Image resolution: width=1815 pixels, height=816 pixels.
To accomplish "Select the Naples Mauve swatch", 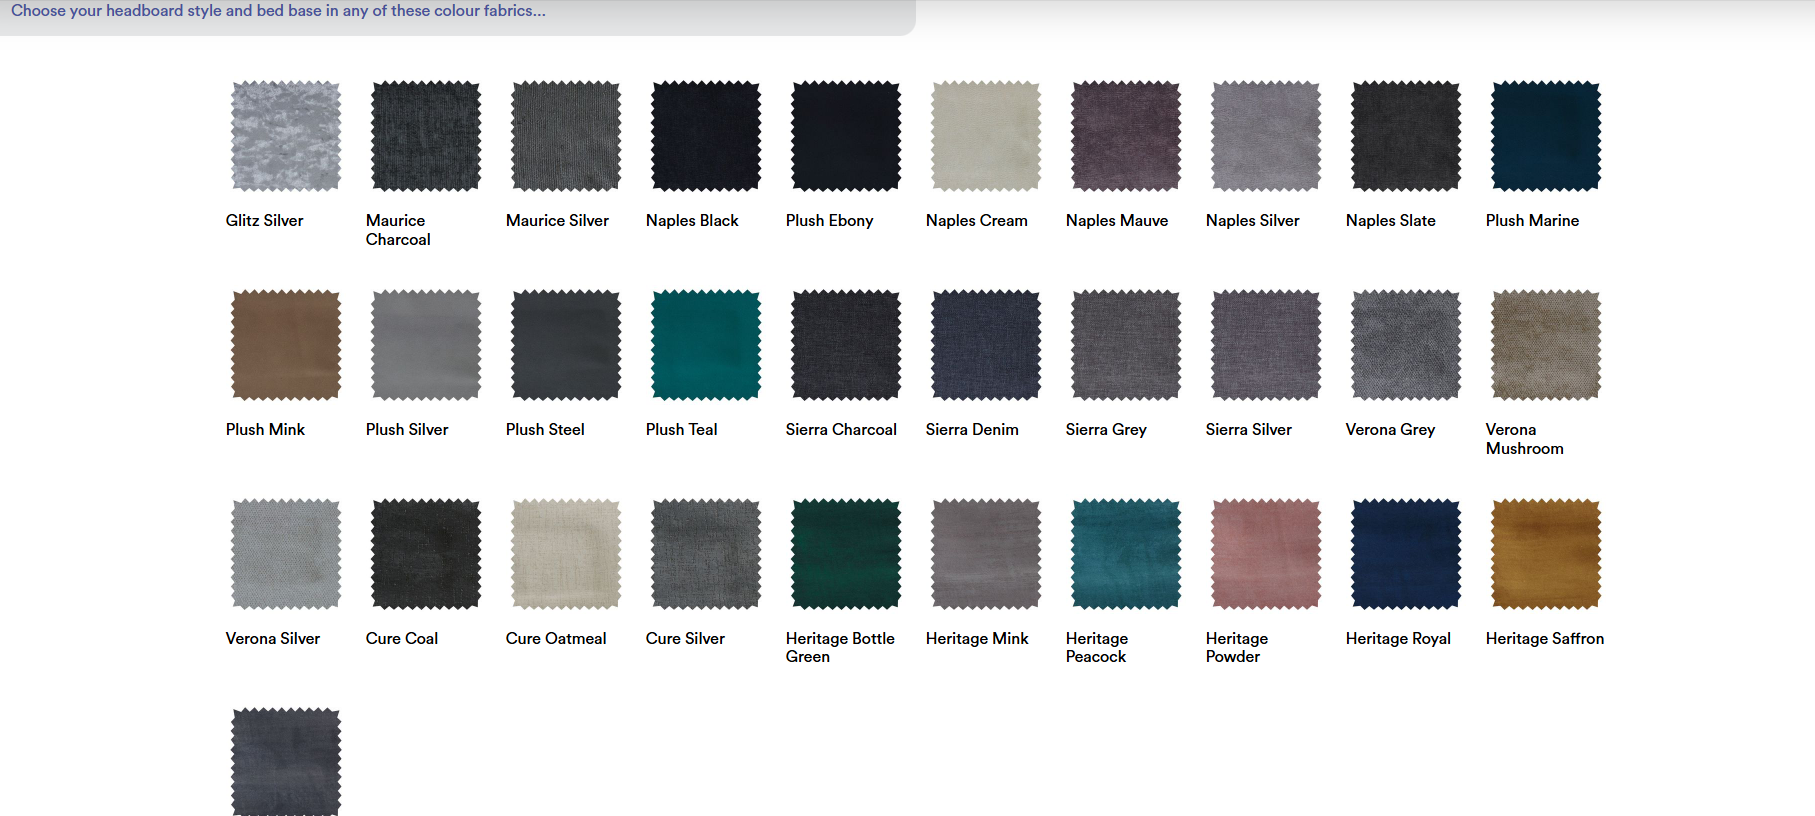I will pos(1126,136).
